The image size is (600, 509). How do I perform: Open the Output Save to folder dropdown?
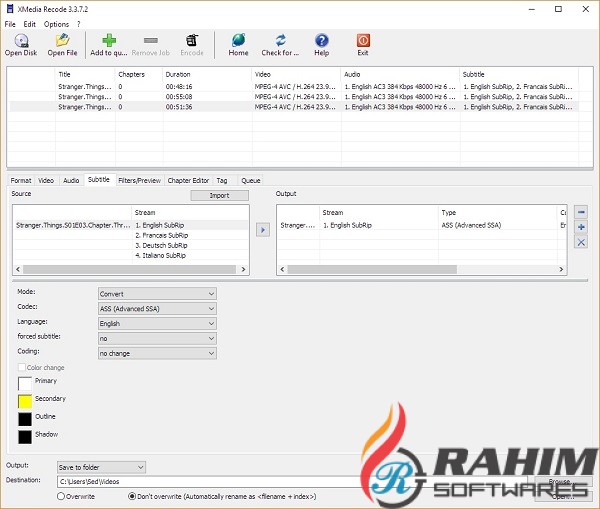click(101, 467)
